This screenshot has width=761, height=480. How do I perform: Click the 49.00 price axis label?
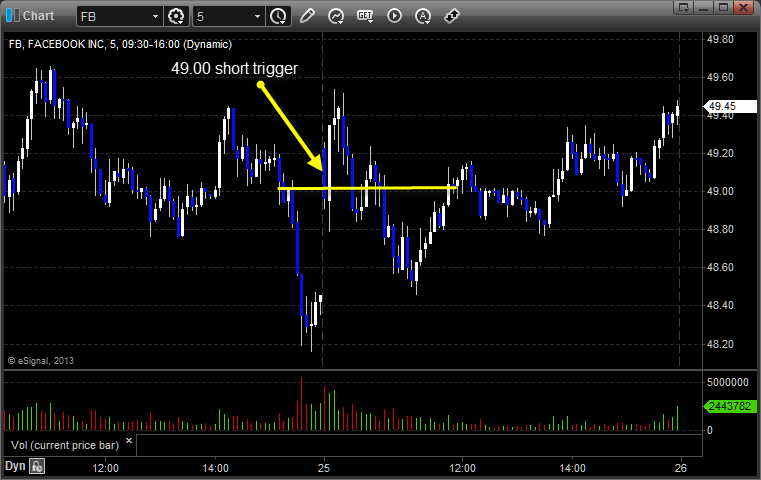pos(720,191)
